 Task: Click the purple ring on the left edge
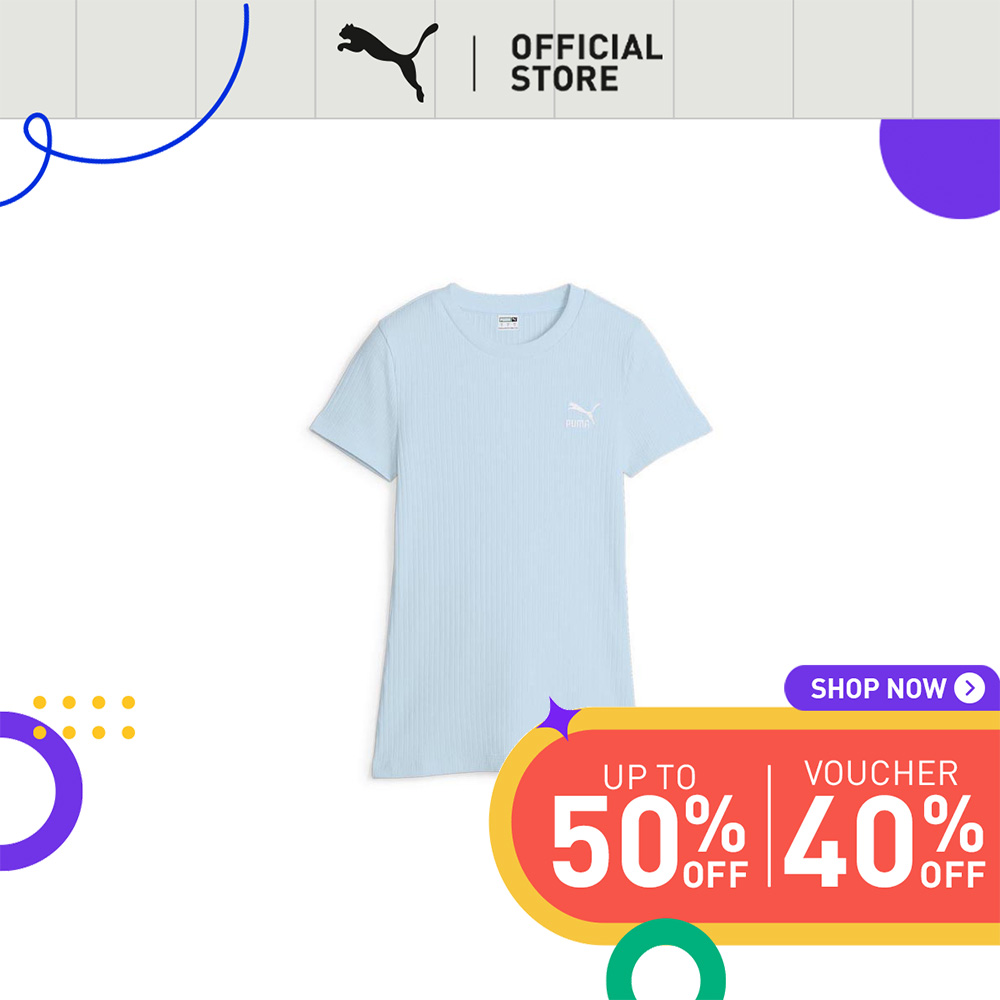click(x=40, y=791)
